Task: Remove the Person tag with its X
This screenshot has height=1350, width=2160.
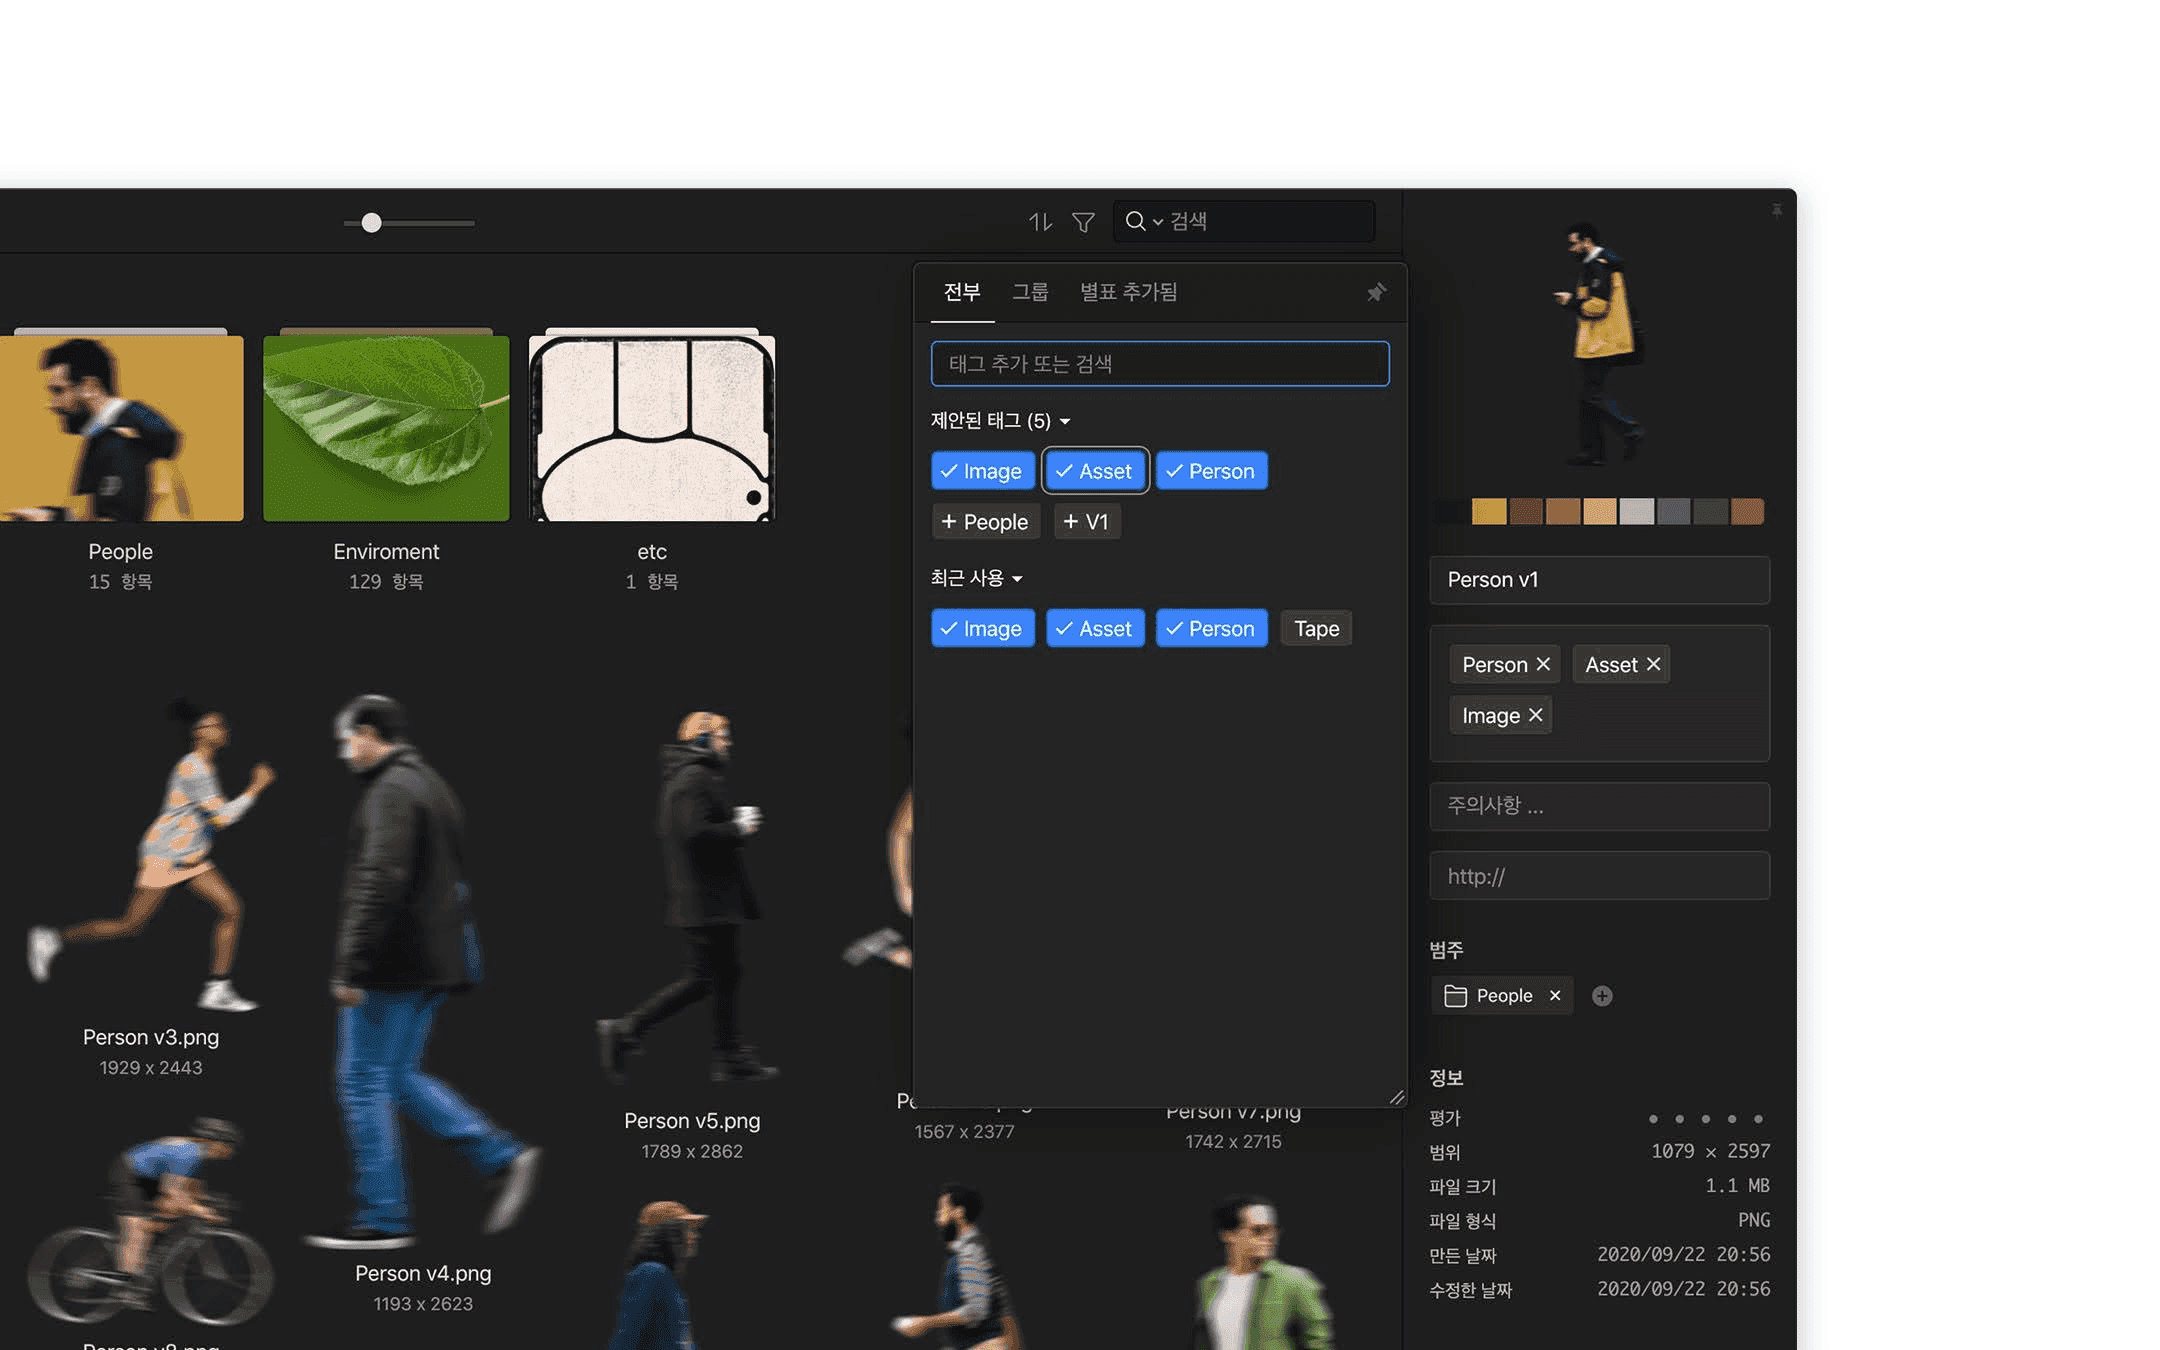Action: 1543,664
